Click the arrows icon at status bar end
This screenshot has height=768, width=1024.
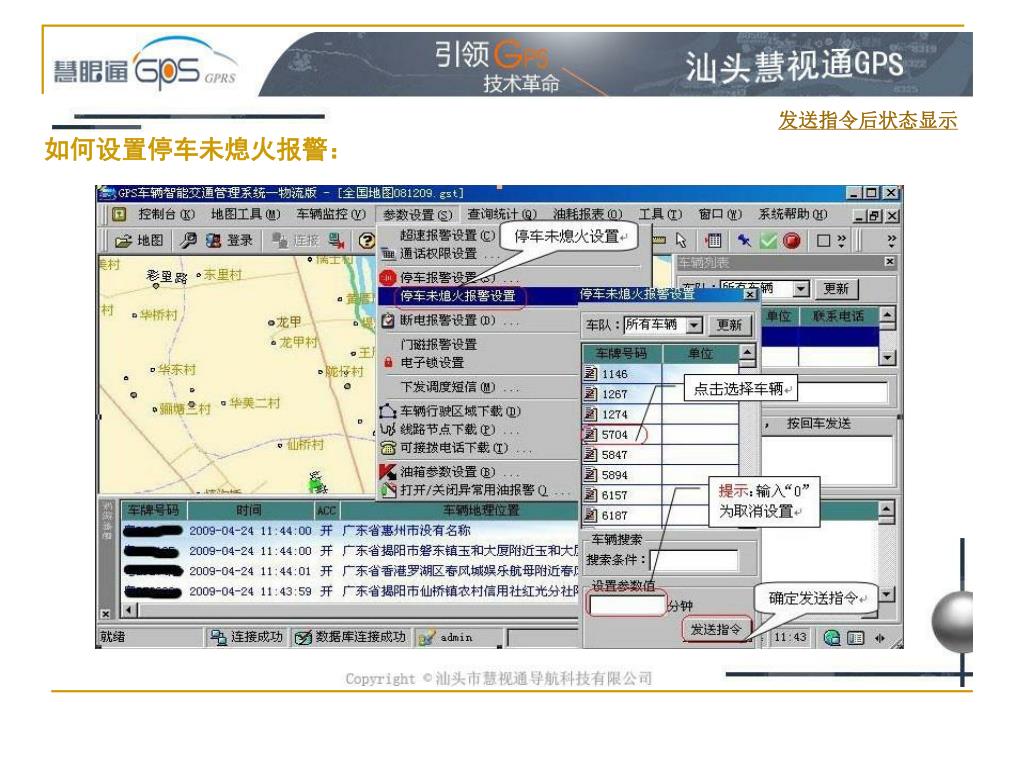click(880, 637)
